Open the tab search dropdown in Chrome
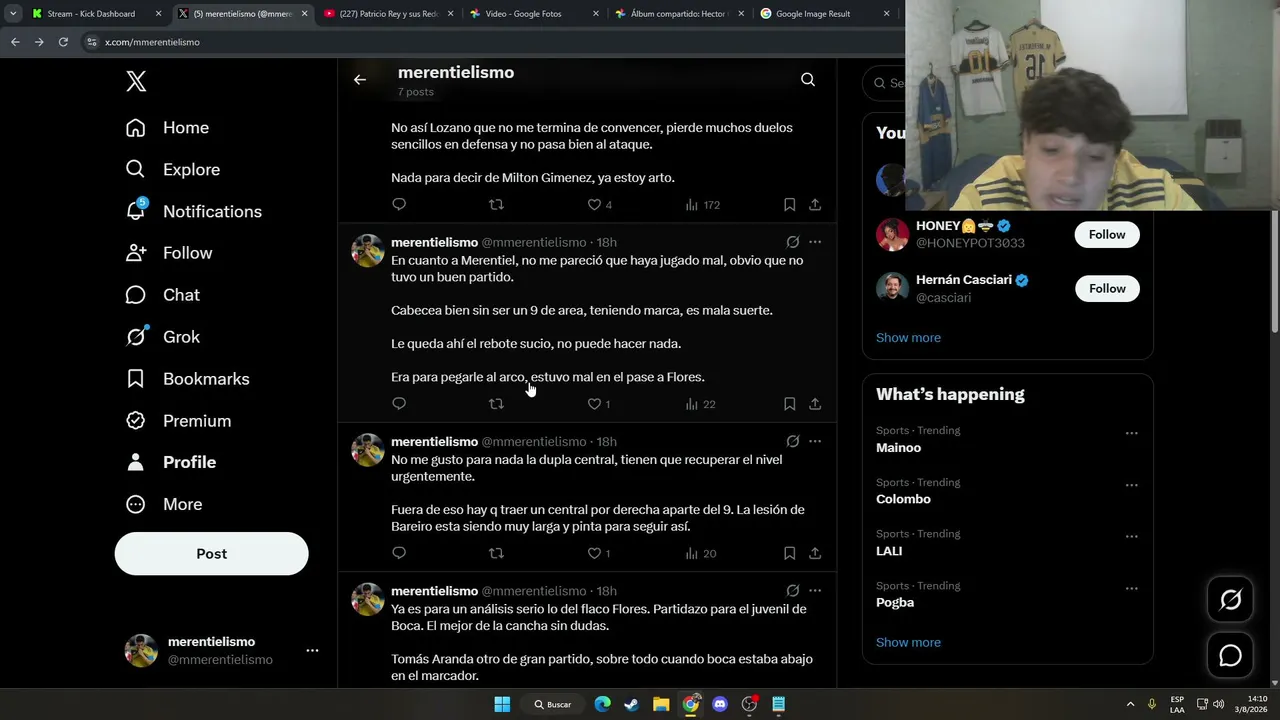 pos(13,14)
